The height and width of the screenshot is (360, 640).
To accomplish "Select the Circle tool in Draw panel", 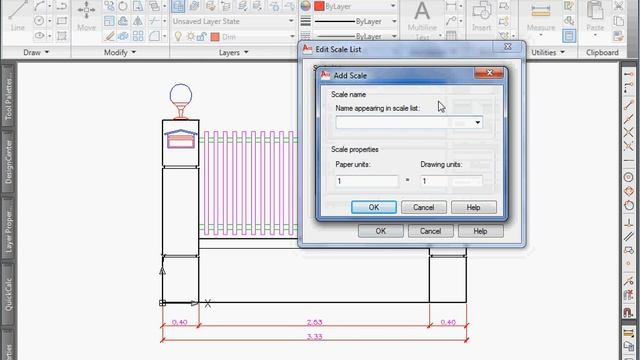I will (39, 20).
